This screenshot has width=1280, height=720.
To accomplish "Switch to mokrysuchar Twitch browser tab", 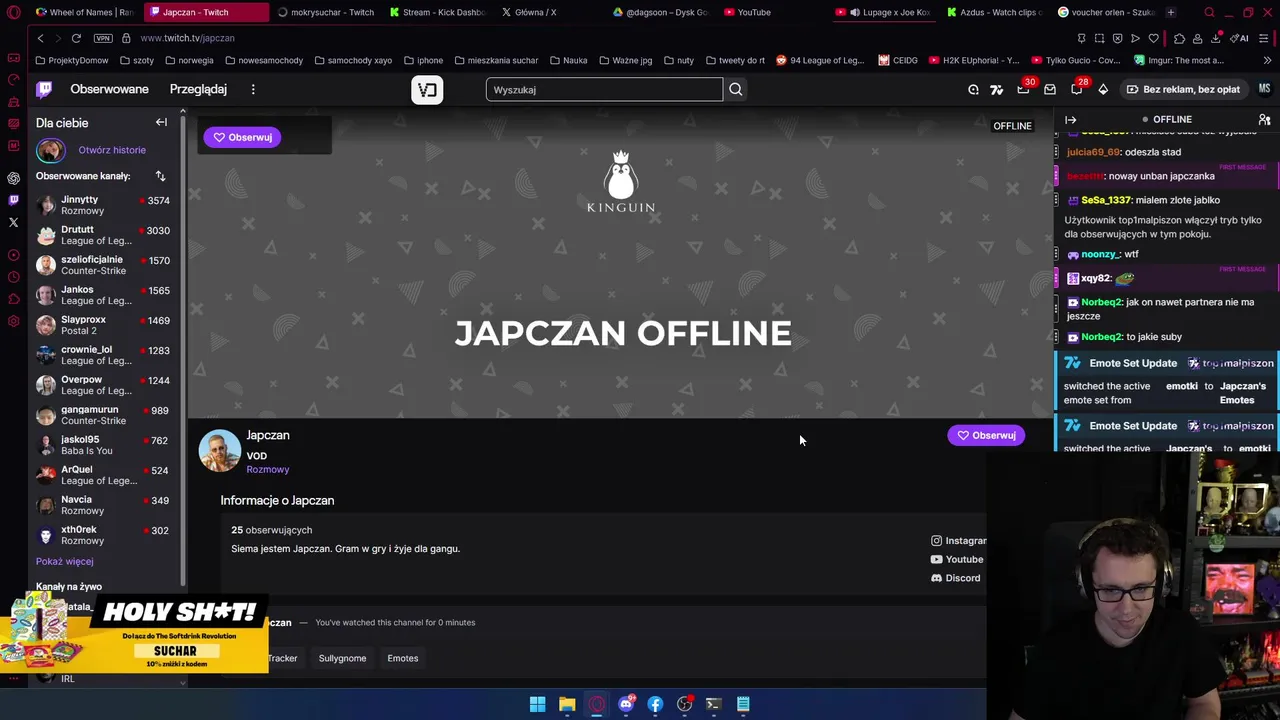I will click(326, 12).
